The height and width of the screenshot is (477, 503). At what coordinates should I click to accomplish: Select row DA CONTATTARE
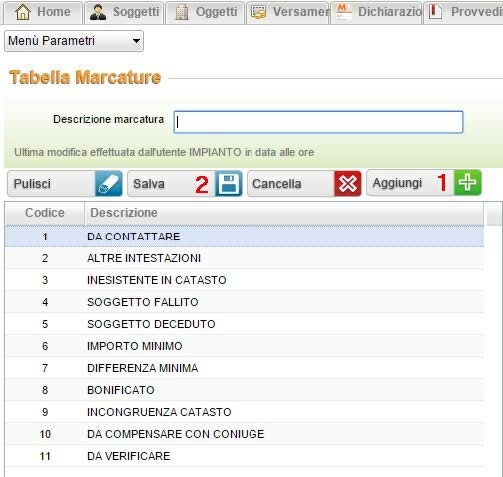click(245, 237)
